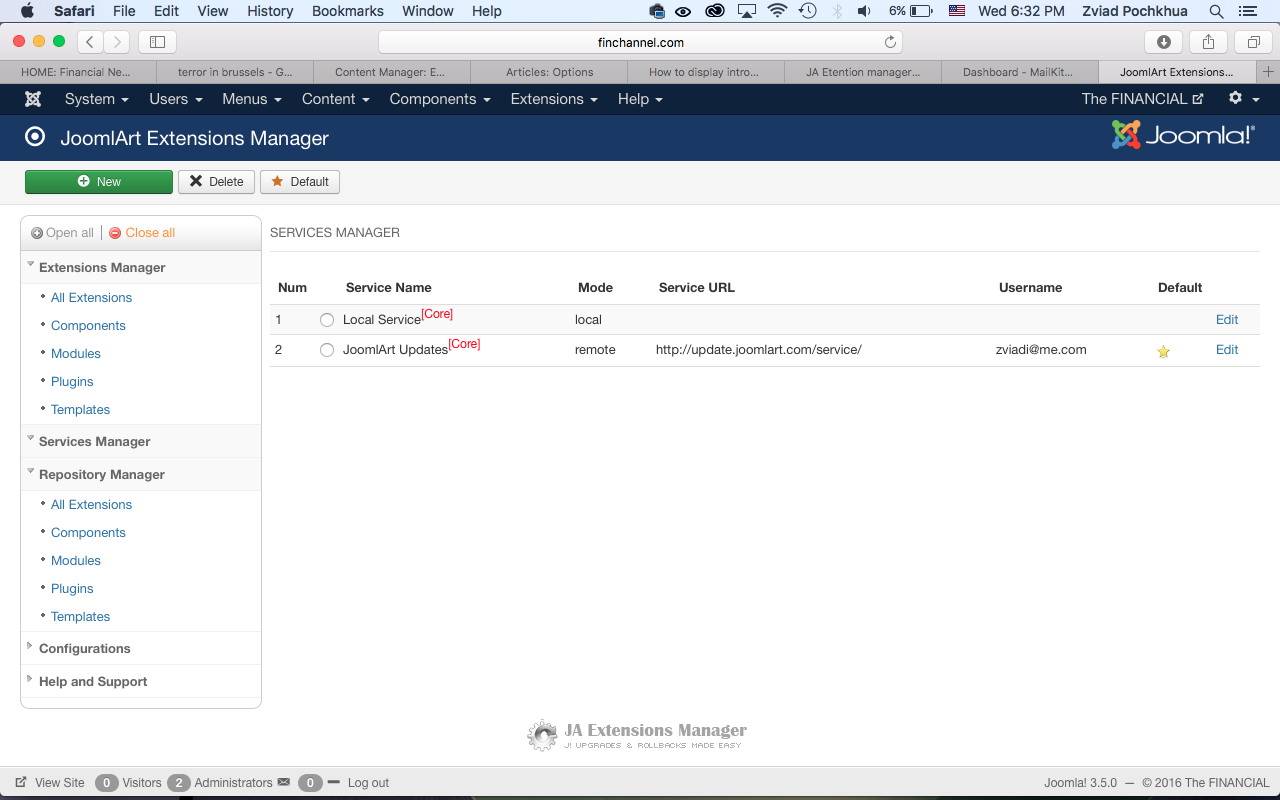Click the Joomla! logo in the header
This screenshot has height=800, width=1280.
(x=1183, y=135)
